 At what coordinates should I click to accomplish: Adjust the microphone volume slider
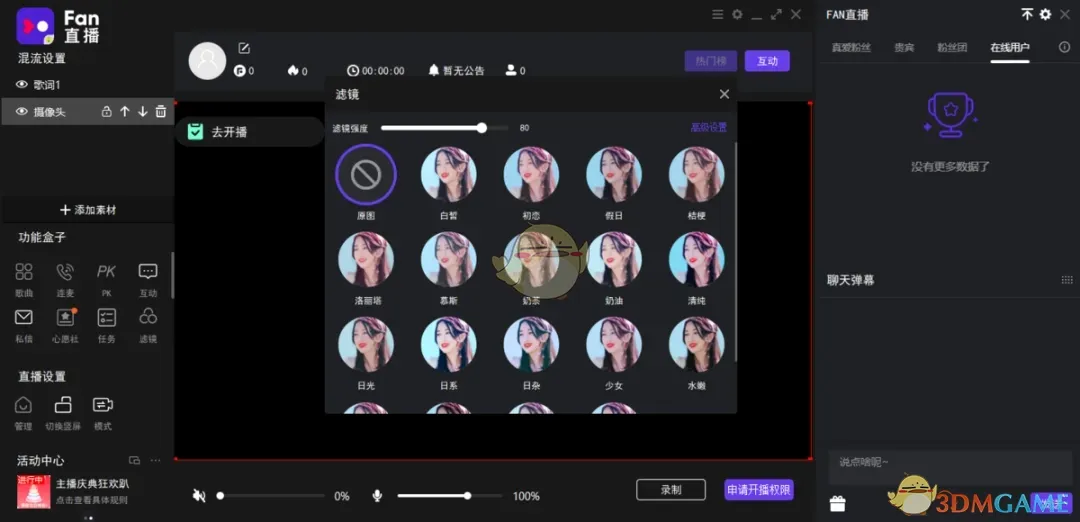[450, 496]
